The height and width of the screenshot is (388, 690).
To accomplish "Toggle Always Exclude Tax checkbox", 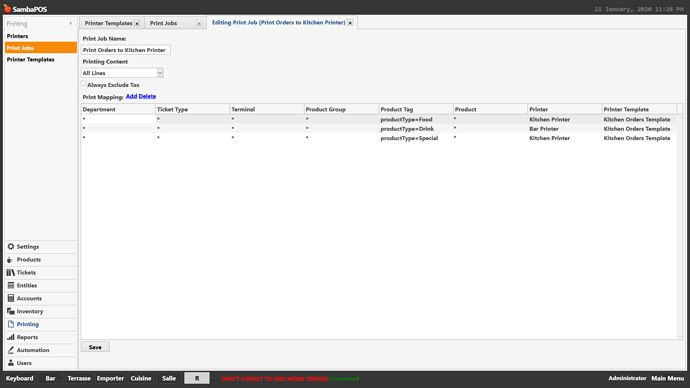I will pyautogui.click(x=83, y=84).
